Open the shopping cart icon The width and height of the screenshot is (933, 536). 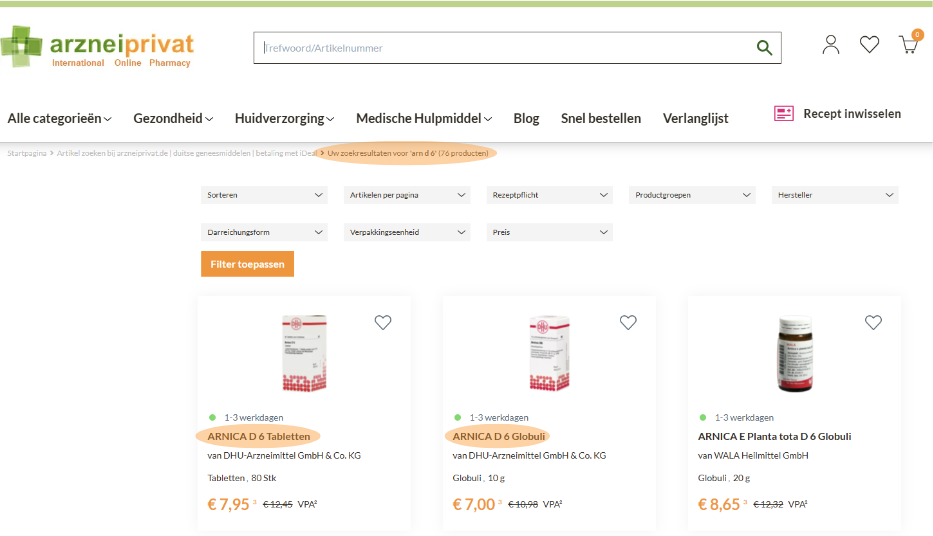point(909,45)
